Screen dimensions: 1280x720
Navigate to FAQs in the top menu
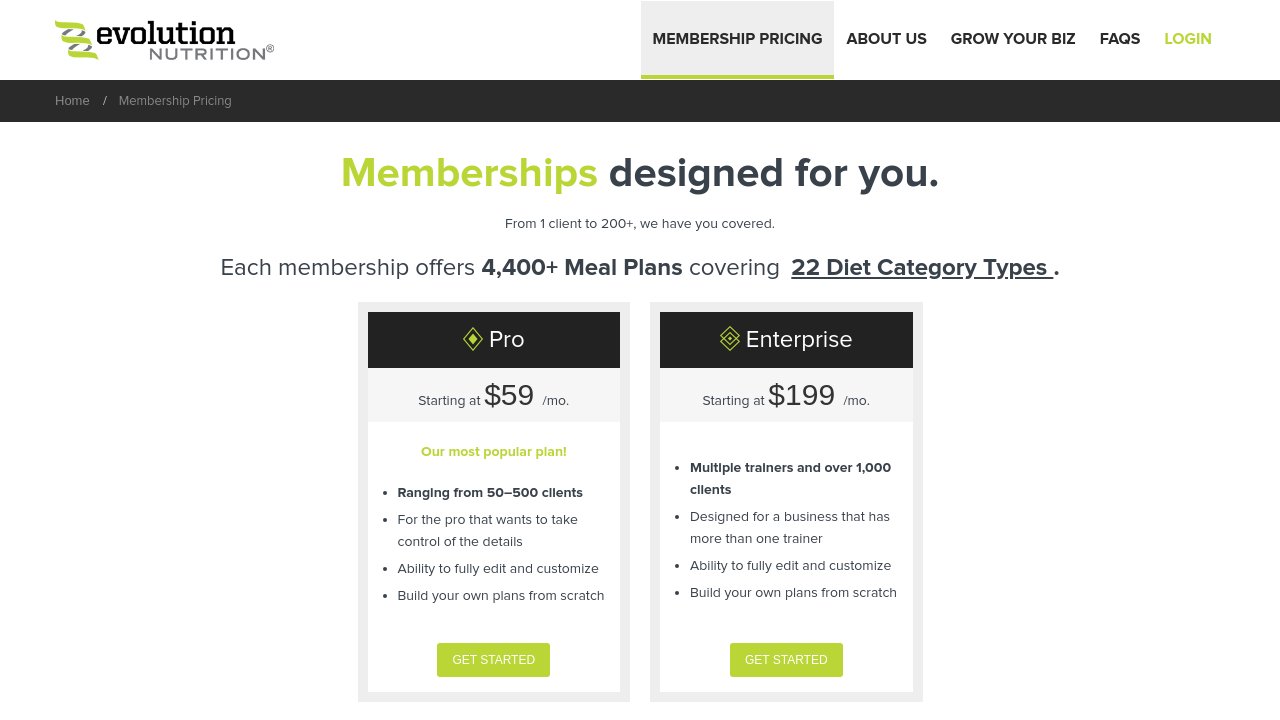click(1120, 39)
